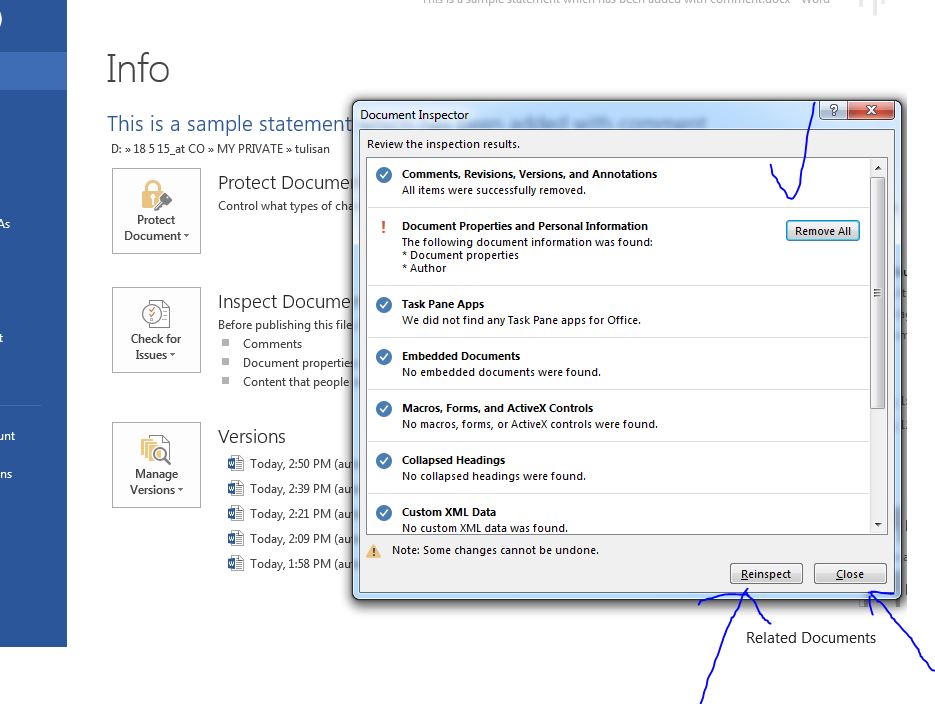Click Word file icon for 2:50 PM version

pyautogui.click(x=236, y=463)
